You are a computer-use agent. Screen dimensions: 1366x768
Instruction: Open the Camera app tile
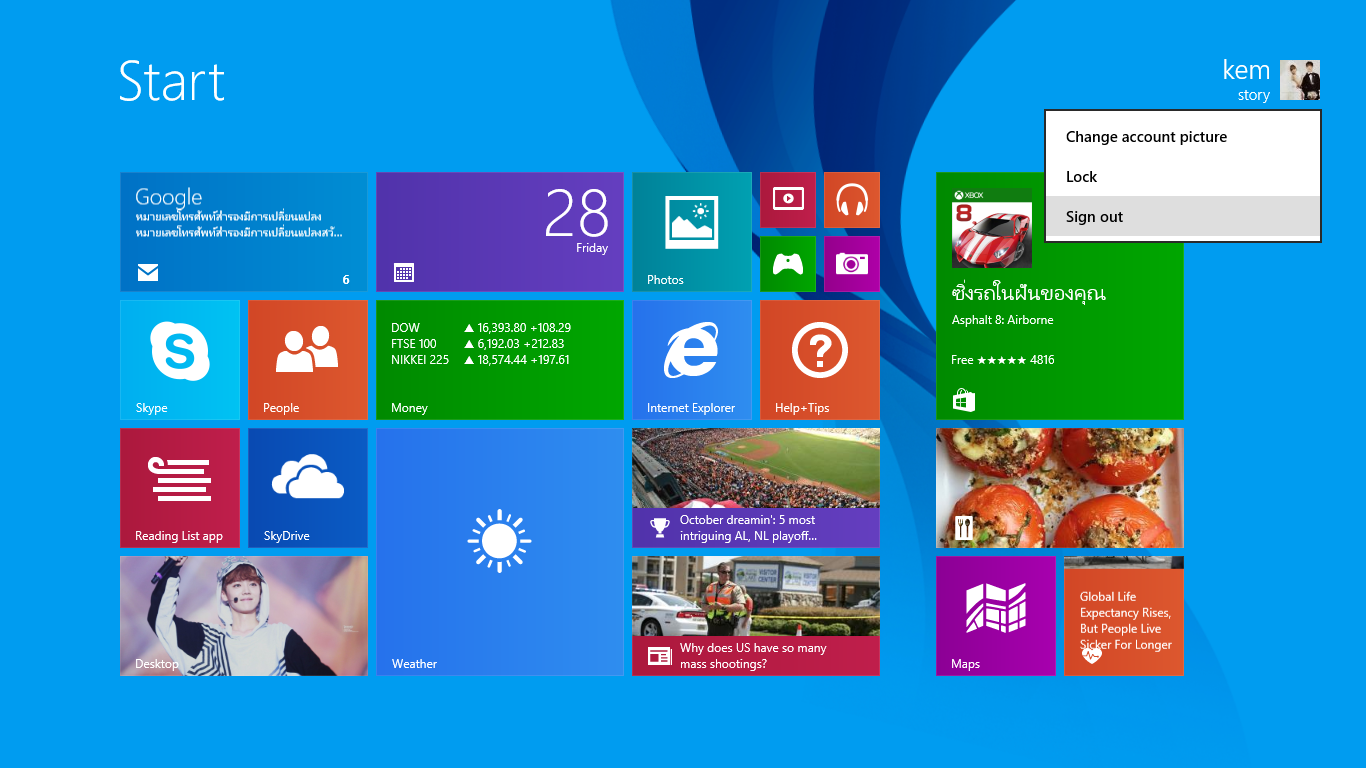tap(852, 264)
